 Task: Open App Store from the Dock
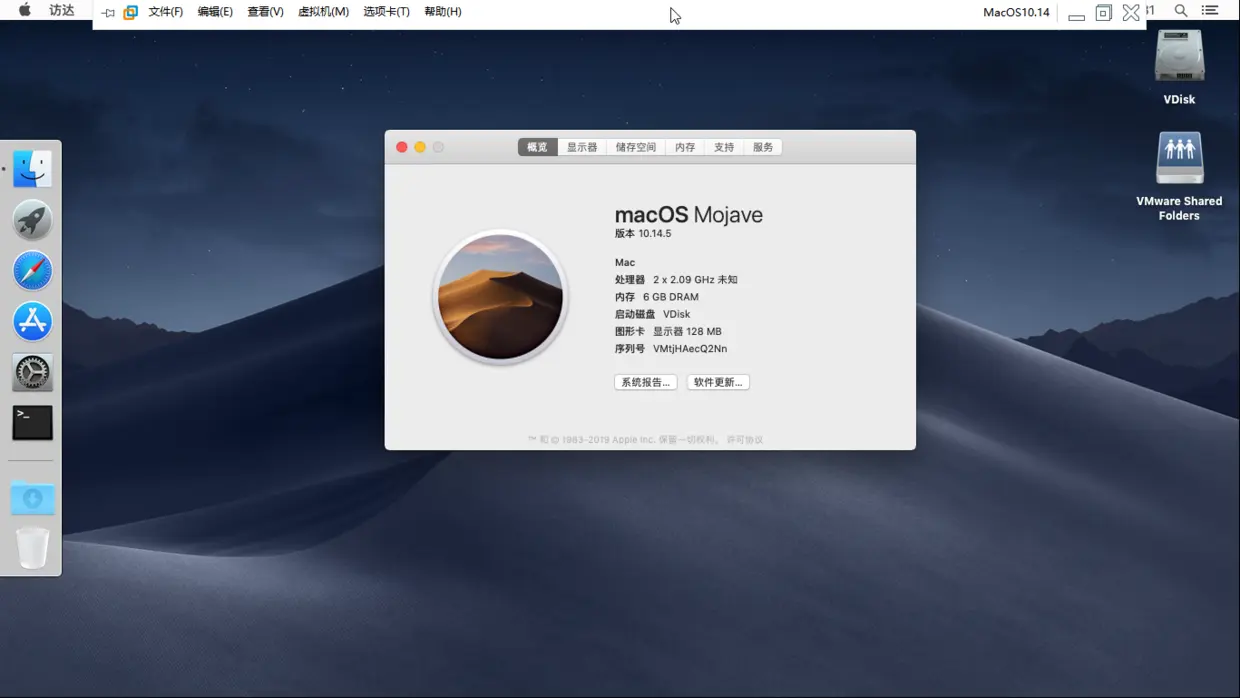pyautogui.click(x=32, y=322)
